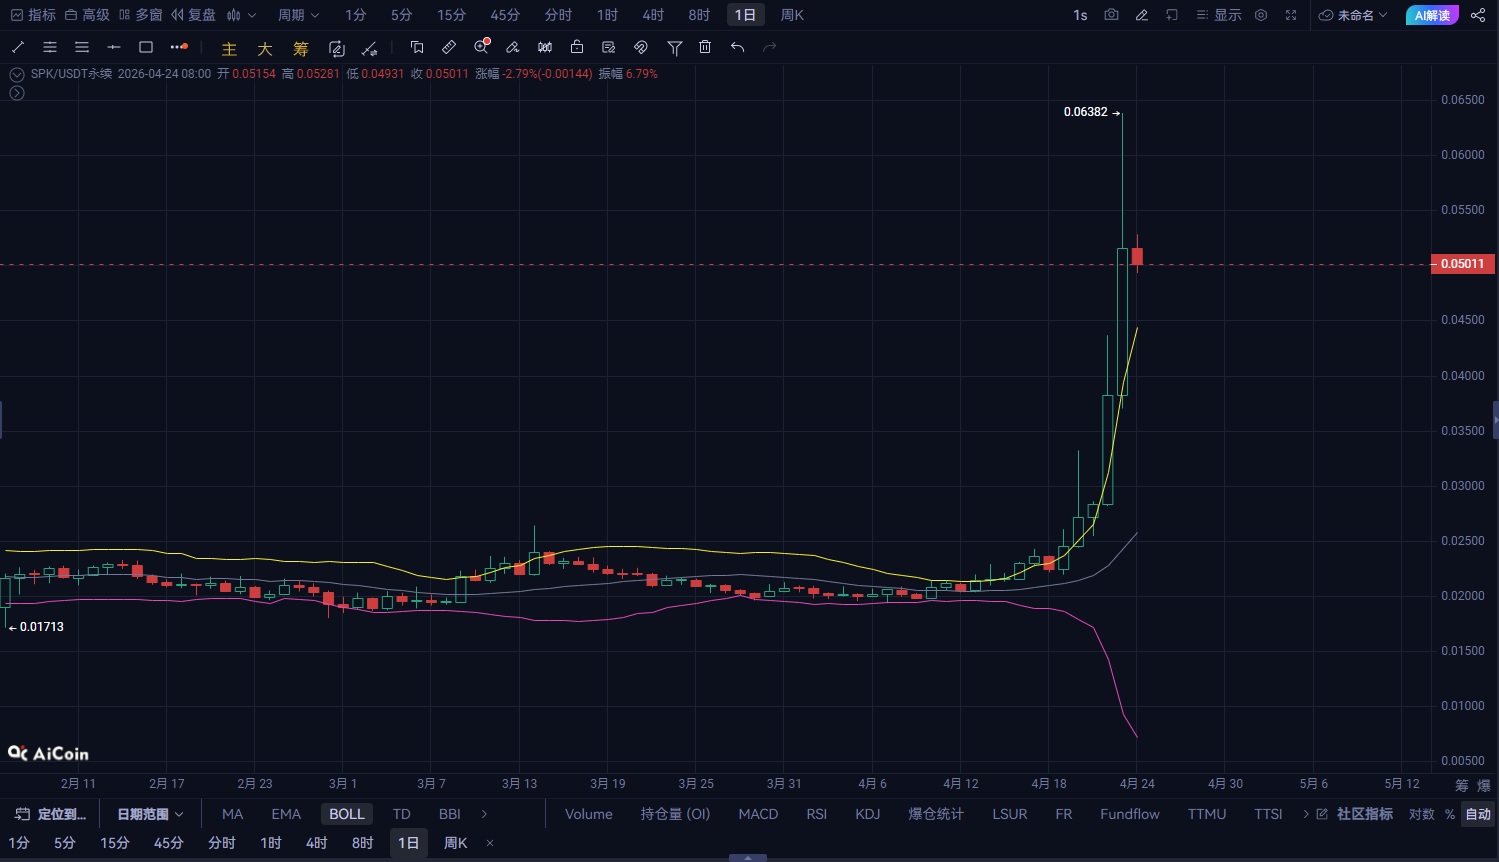Toggle the MA indicator
Viewport: 1499px width, 862px height.
click(233, 814)
